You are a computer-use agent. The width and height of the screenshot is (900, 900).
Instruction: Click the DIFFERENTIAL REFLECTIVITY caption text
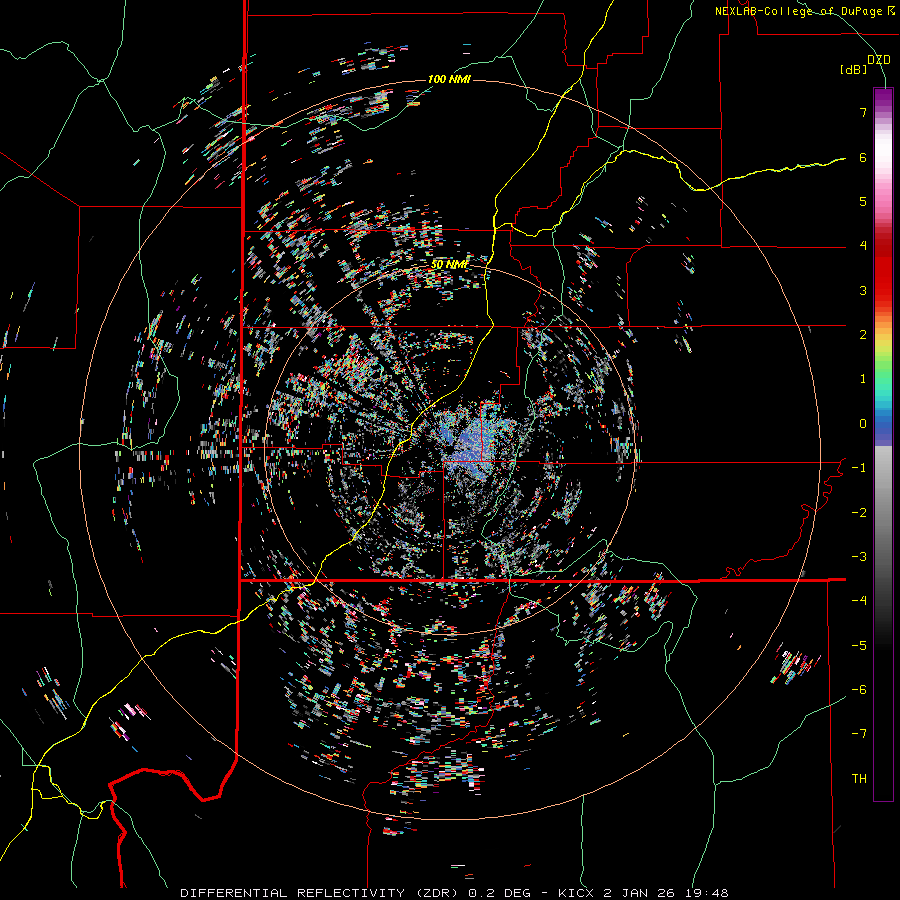(x=292, y=893)
